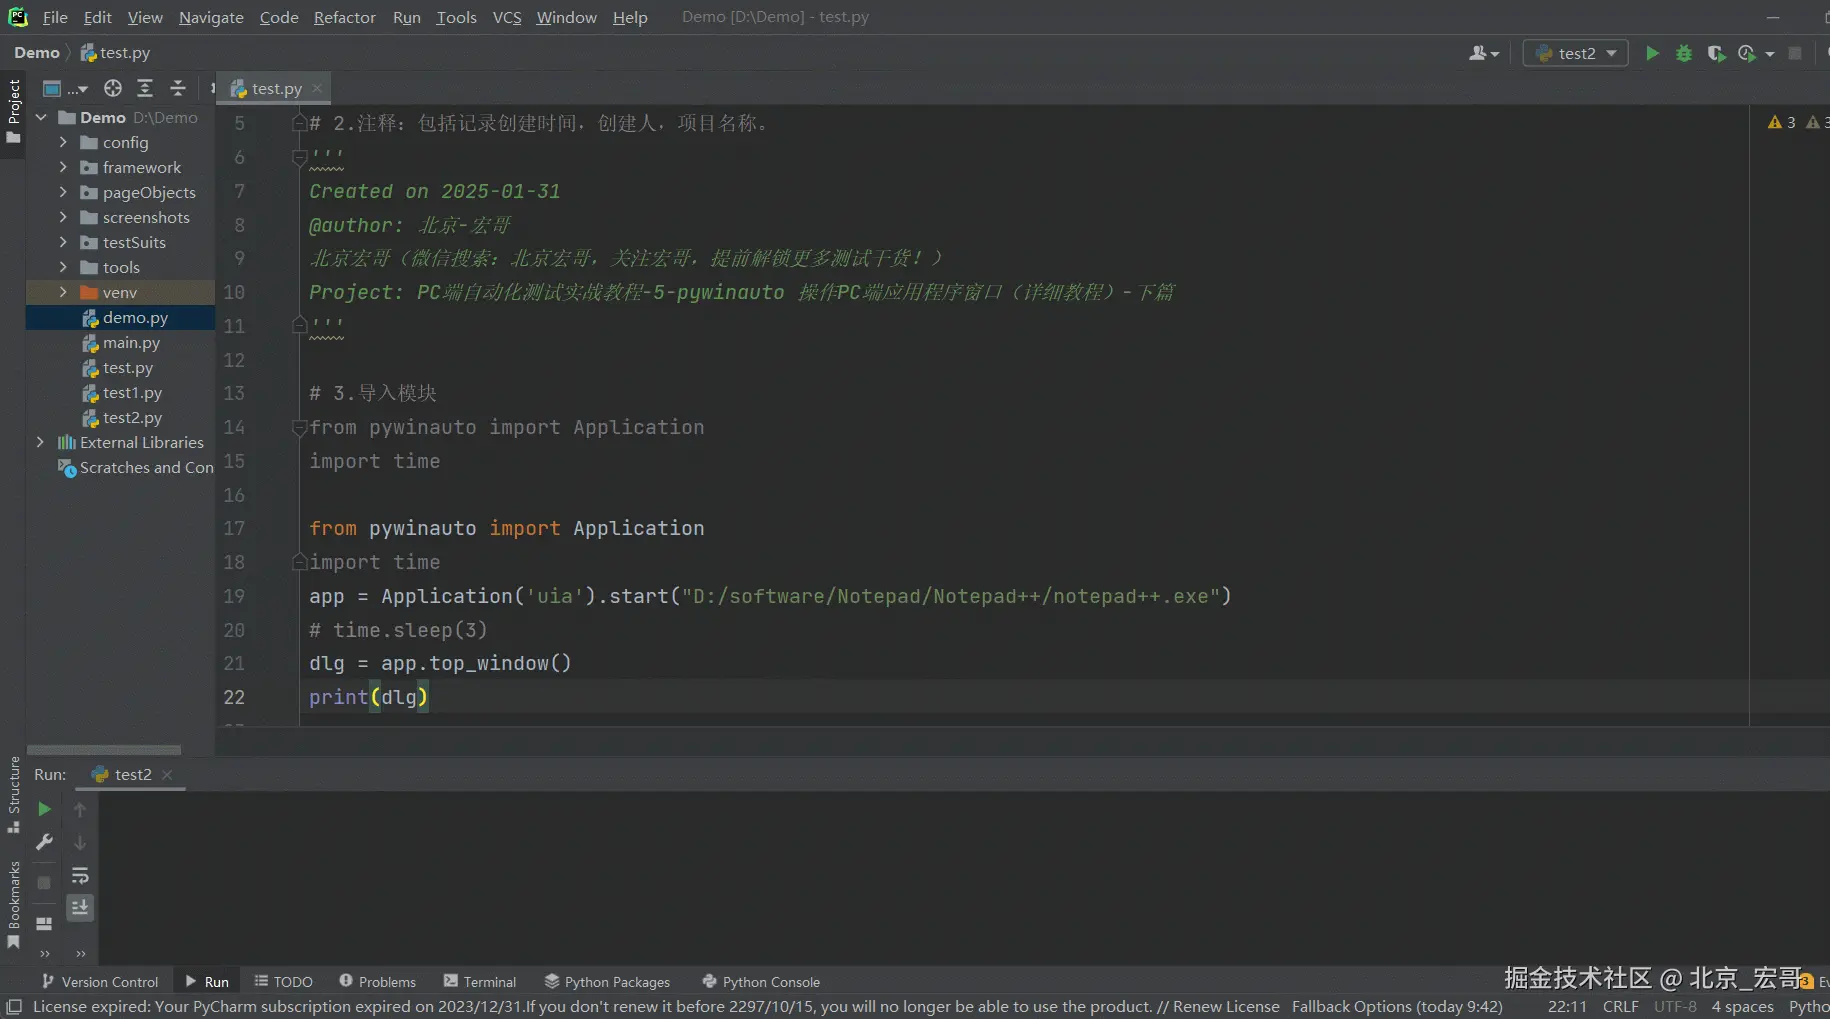Image resolution: width=1830 pixels, height=1019 pixels.
Task: Open the test2 run configuration dropdown
Action: 1575,53
